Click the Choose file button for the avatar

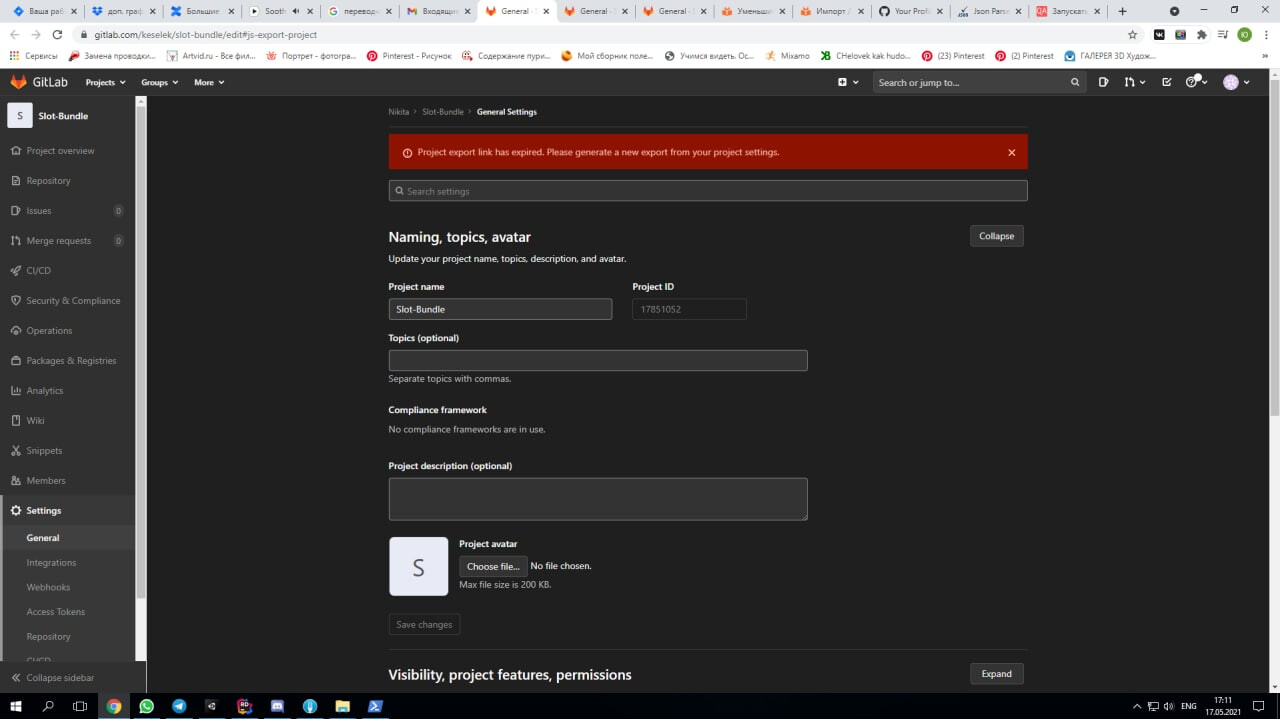tap(493, 566)
